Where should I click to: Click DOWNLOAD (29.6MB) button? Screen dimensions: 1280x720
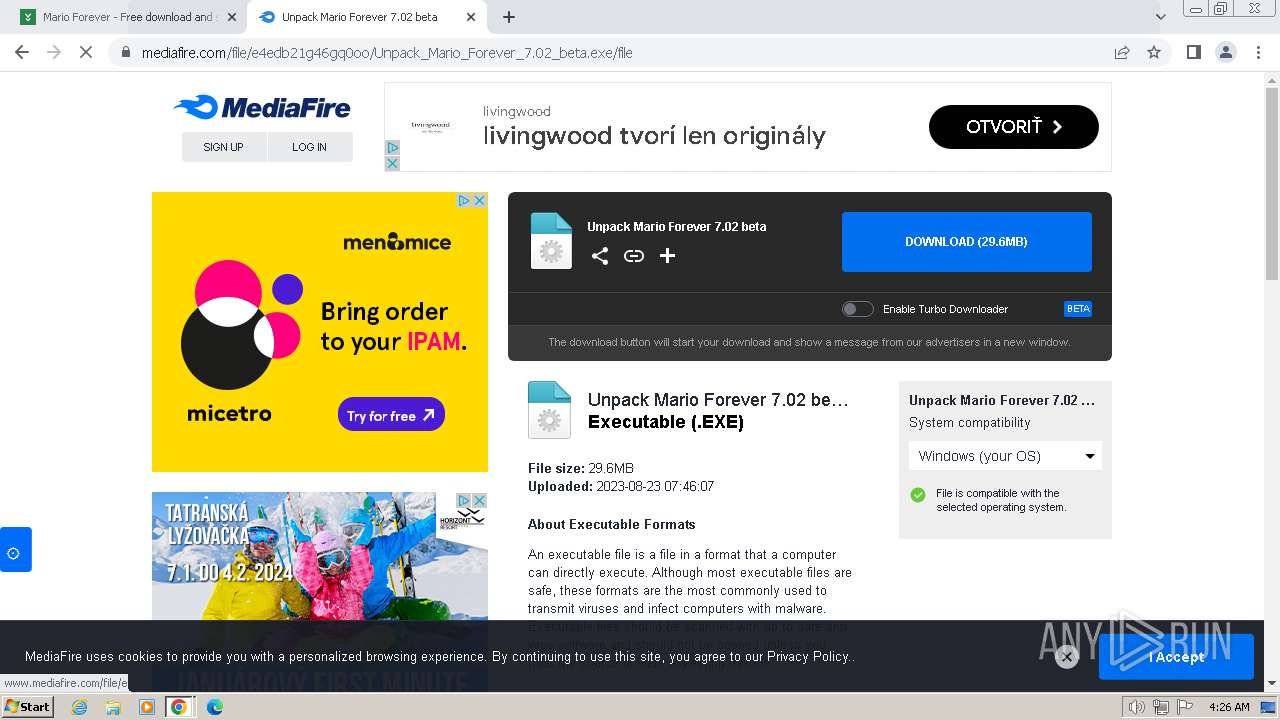966,242
